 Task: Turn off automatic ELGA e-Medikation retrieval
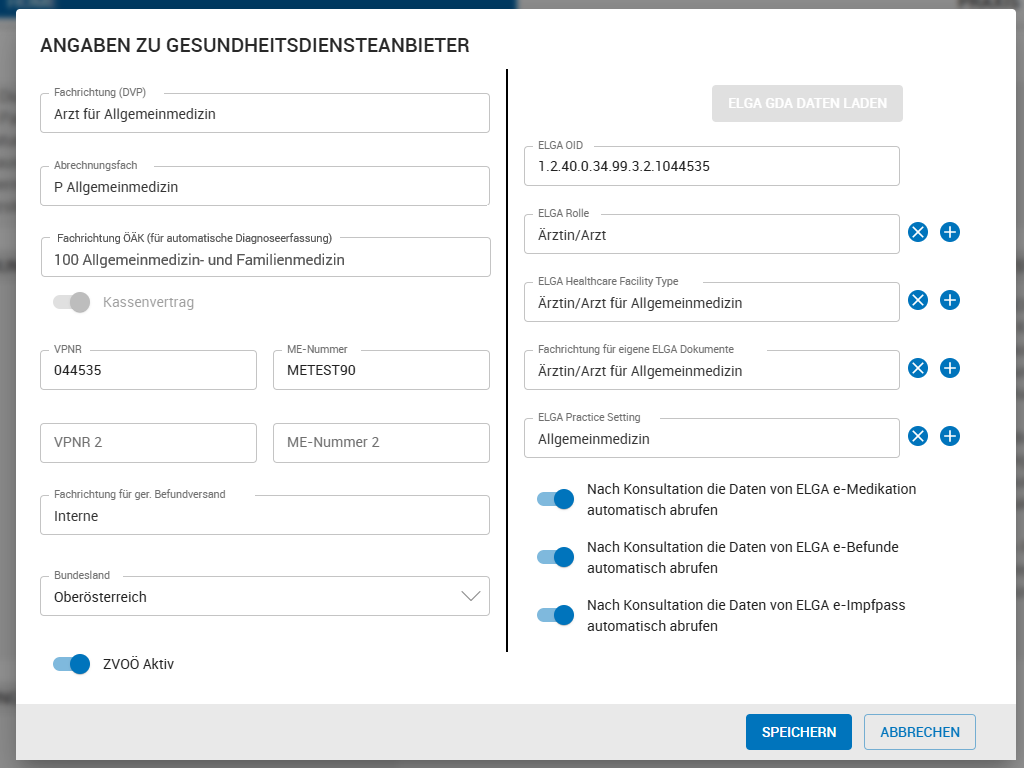pos(555,499)
